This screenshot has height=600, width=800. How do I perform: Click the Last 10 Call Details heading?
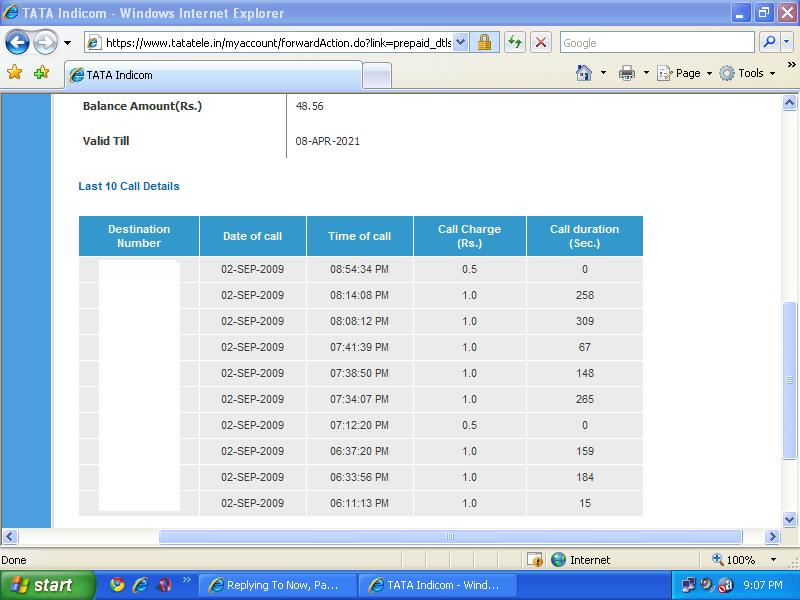129,186
